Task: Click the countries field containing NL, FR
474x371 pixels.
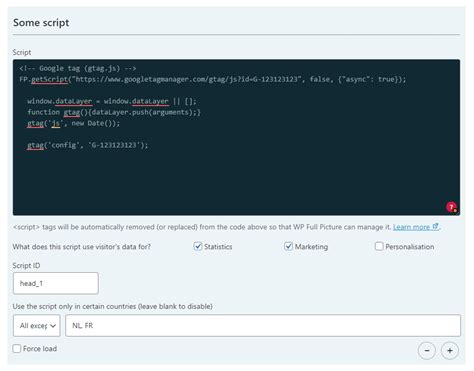Action: [263, 325]
